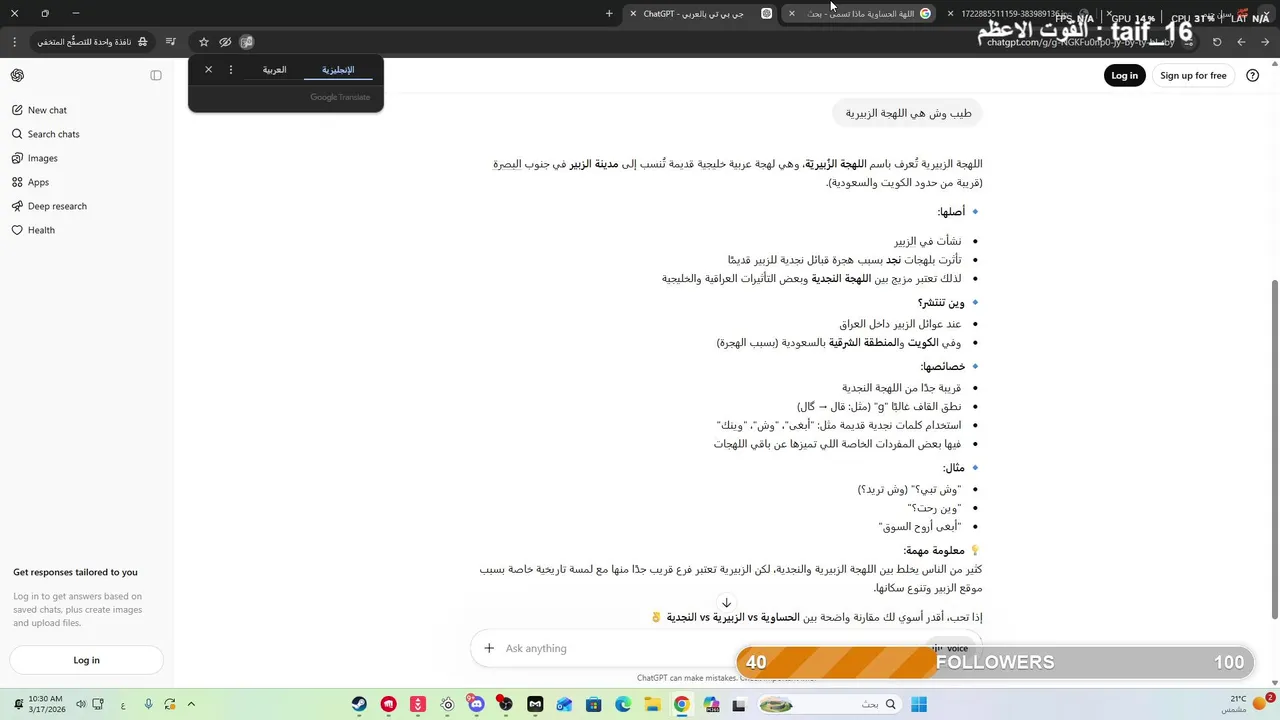Open OBS Studio from taskbar

click(506, 704)
